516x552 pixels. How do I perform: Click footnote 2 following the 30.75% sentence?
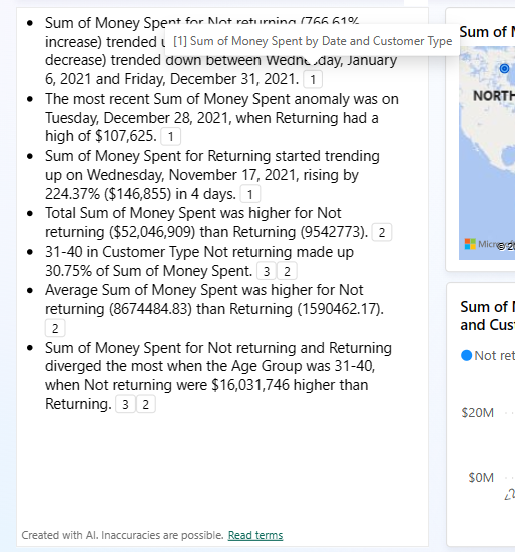click(x=287, y=271)
